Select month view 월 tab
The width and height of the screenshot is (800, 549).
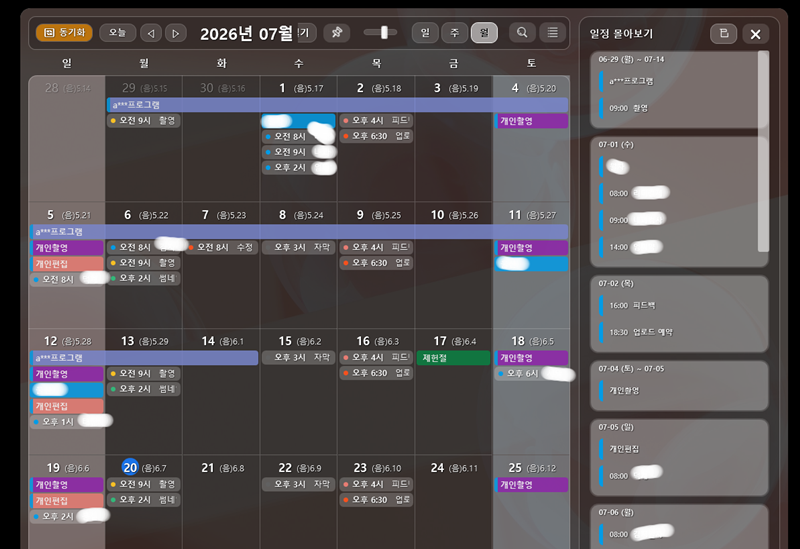[x=484, y=33]
